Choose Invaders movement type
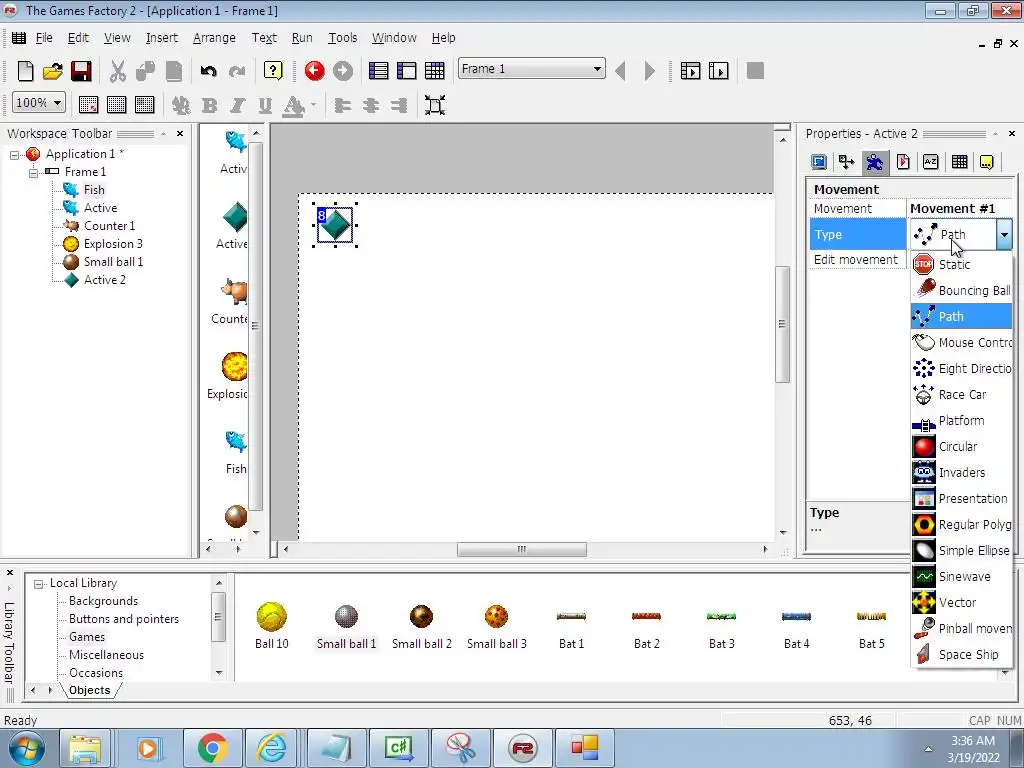The width and height of the screenshot is (1024, 768). click(961, 472)
